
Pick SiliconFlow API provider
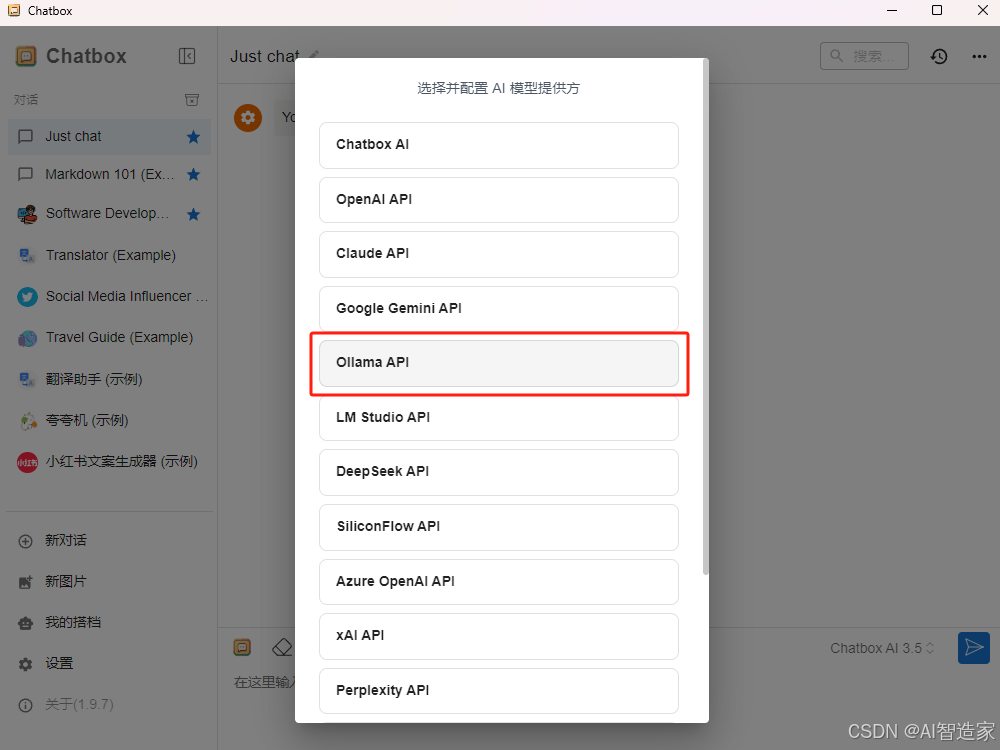pos(499,527)
